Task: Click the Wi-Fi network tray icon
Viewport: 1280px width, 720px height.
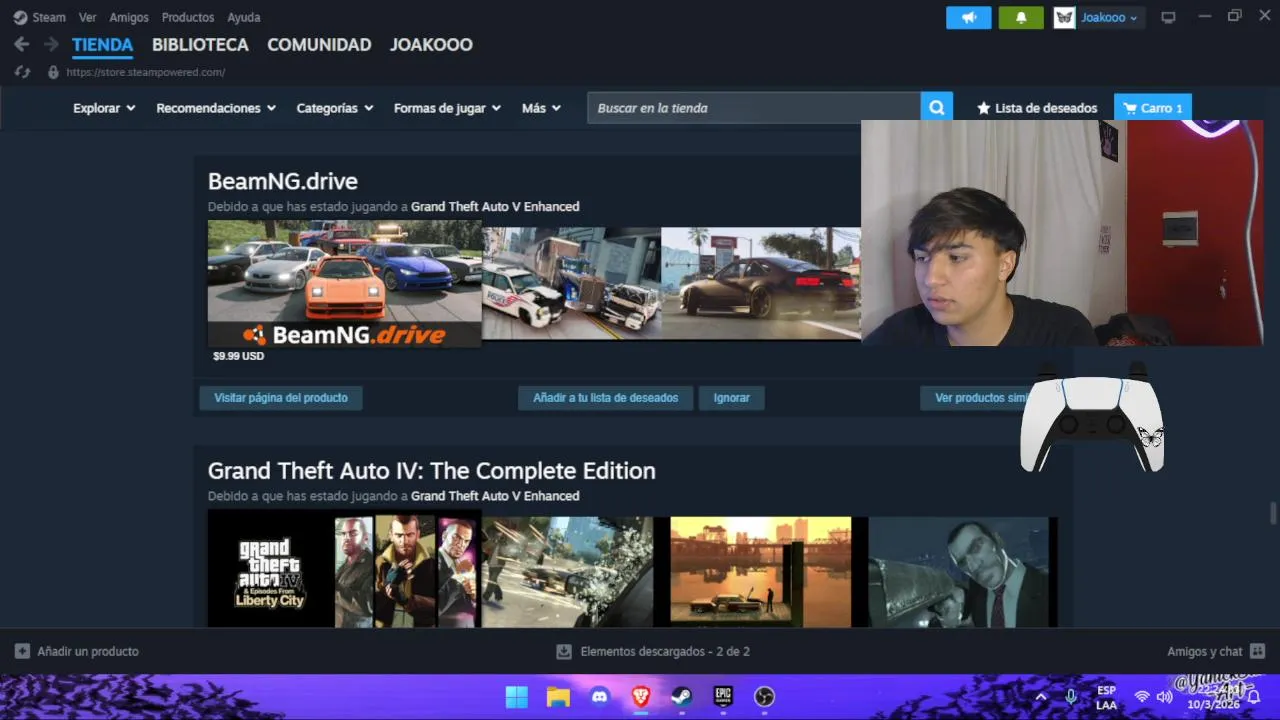Action: coord(1142,697)
